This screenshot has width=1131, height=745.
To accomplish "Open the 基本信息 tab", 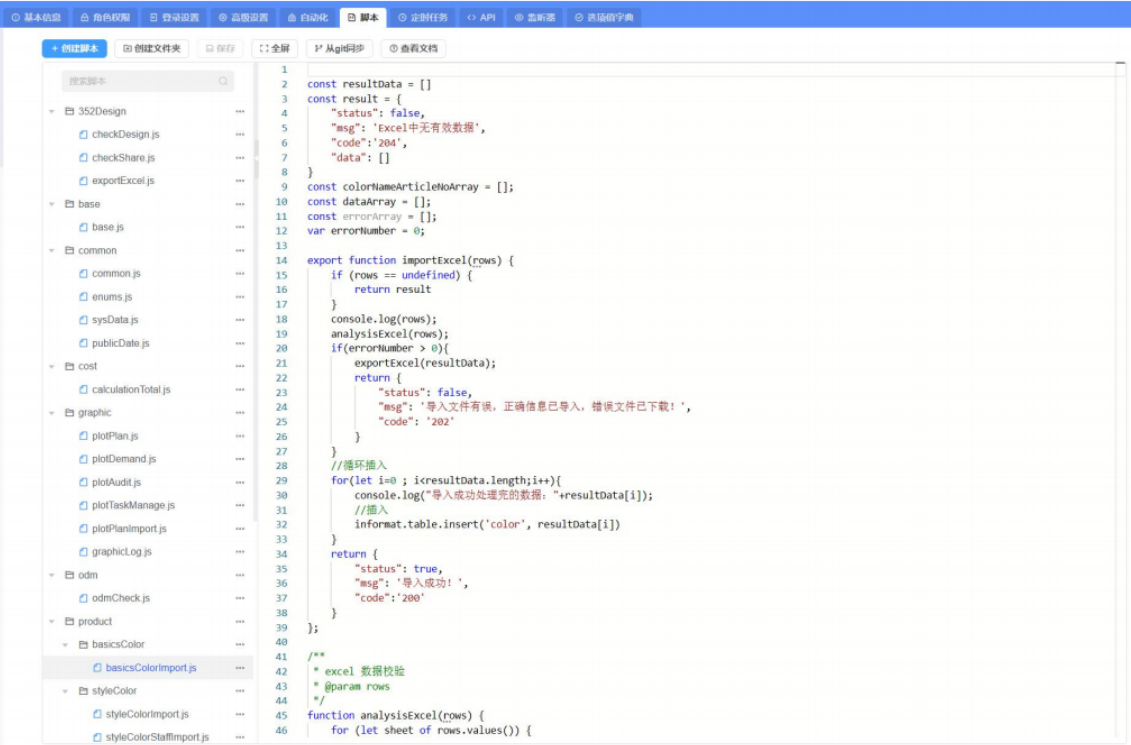I will point(36,17).
